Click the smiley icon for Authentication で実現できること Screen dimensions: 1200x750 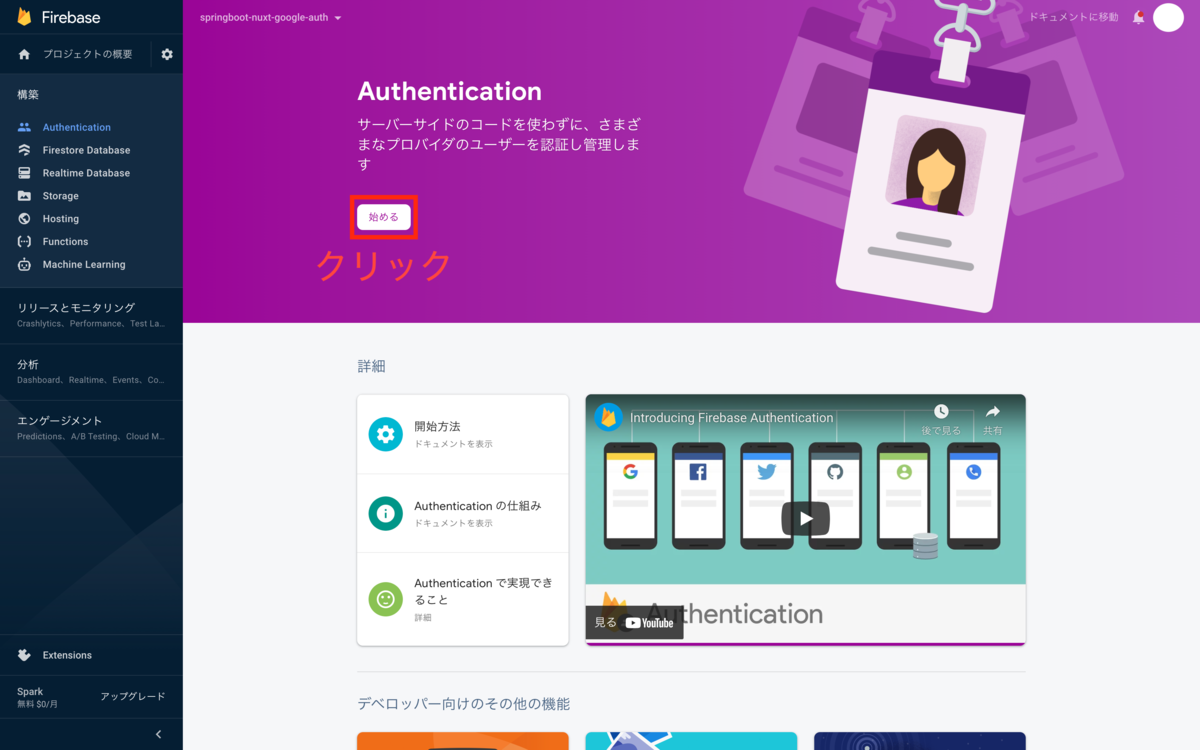pyautogui.click(x=386, y=599)
